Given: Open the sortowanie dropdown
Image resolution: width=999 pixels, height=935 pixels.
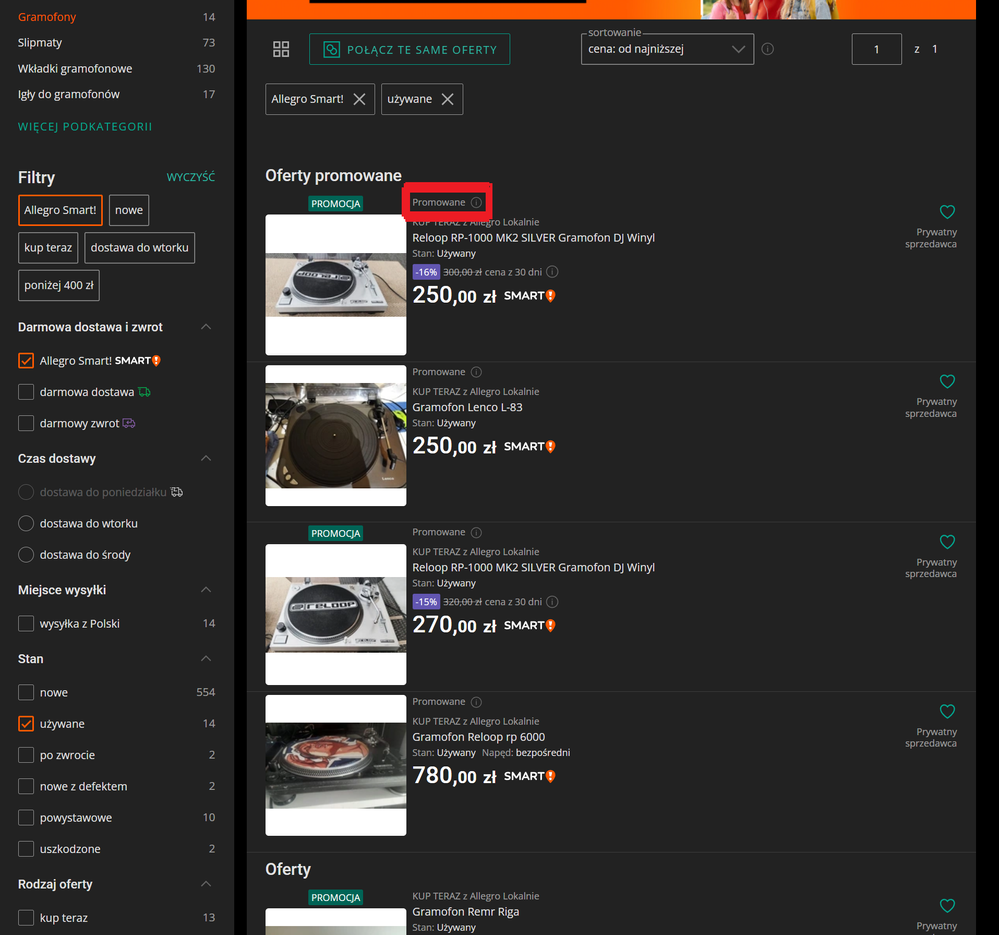Looking at the screenshot, I should pyautogui.click(x=667, y=50).
